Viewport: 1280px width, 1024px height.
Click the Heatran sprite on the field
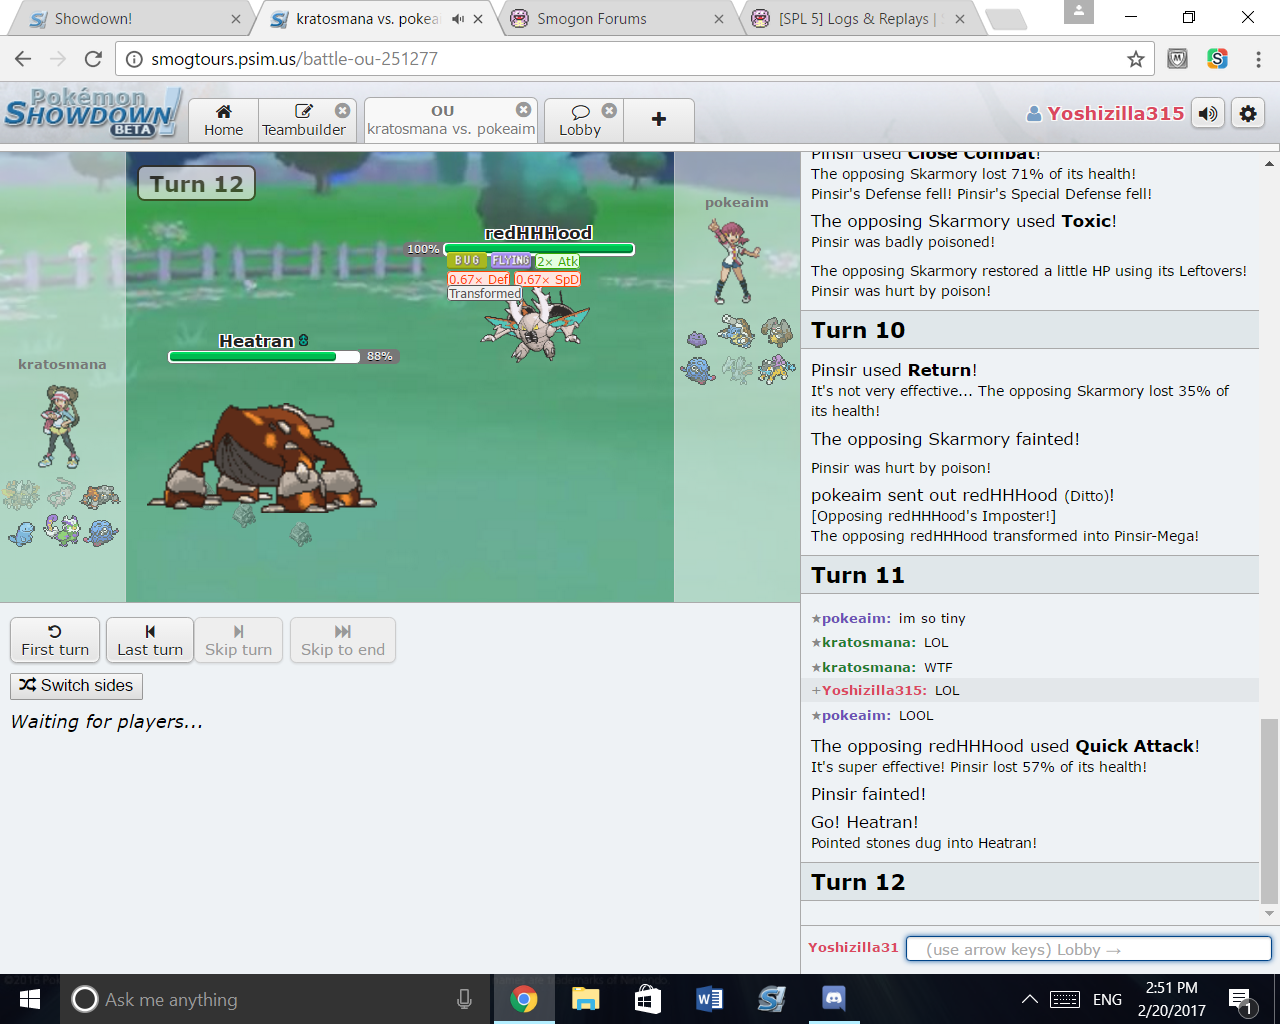coord(262,459)
